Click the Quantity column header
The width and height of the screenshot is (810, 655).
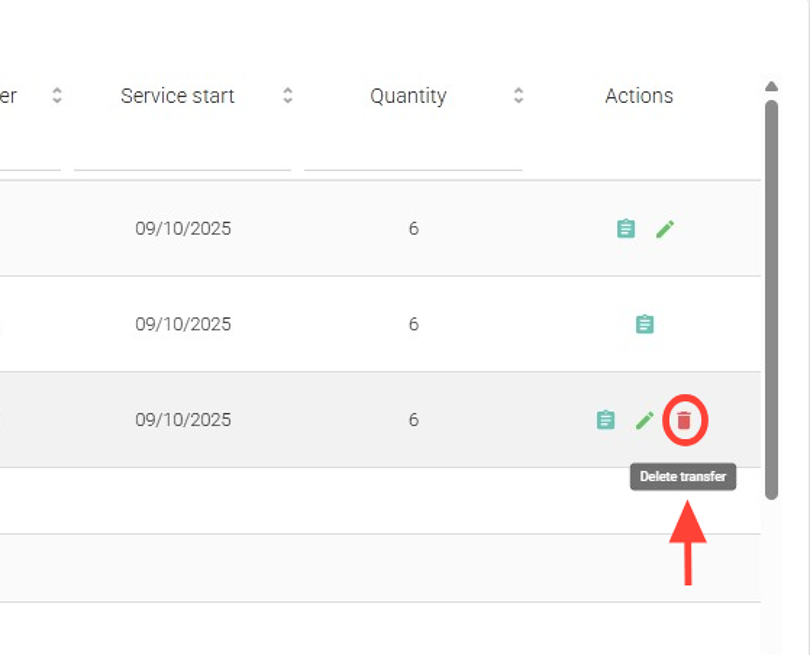click(408, 96)
